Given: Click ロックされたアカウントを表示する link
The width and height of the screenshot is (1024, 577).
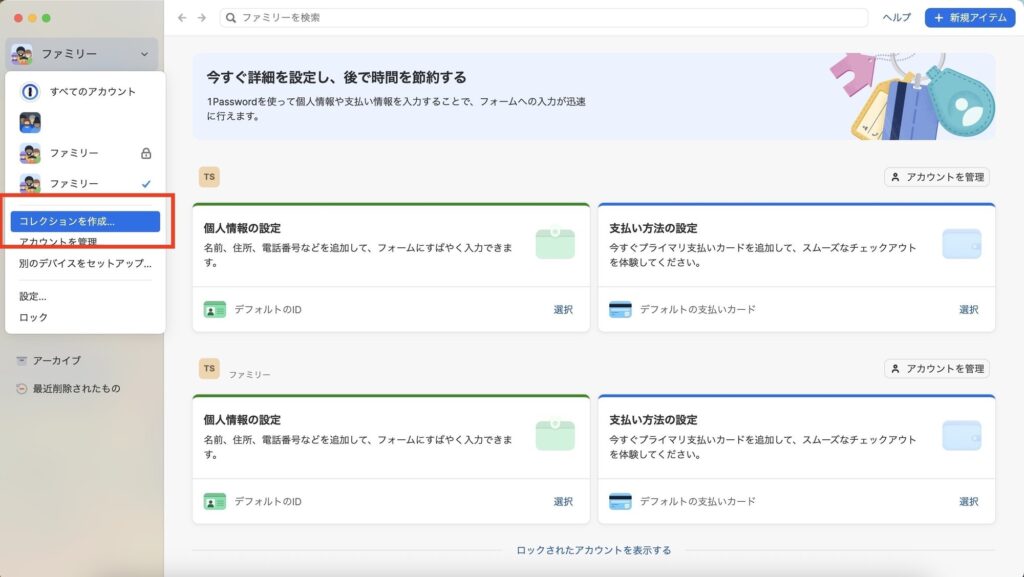Looking at the screenshot, I should pyautogui.click(x=593, y=550).
